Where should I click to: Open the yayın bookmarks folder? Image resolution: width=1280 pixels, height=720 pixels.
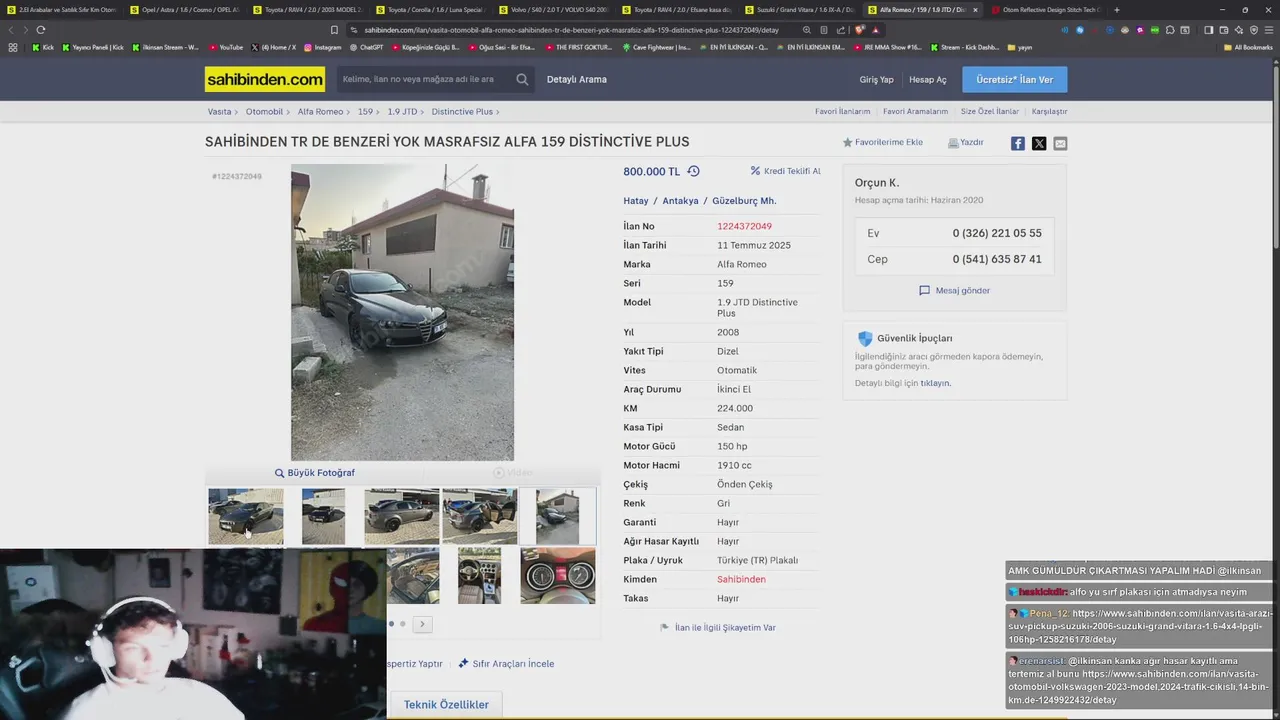tap(1020, 47)
